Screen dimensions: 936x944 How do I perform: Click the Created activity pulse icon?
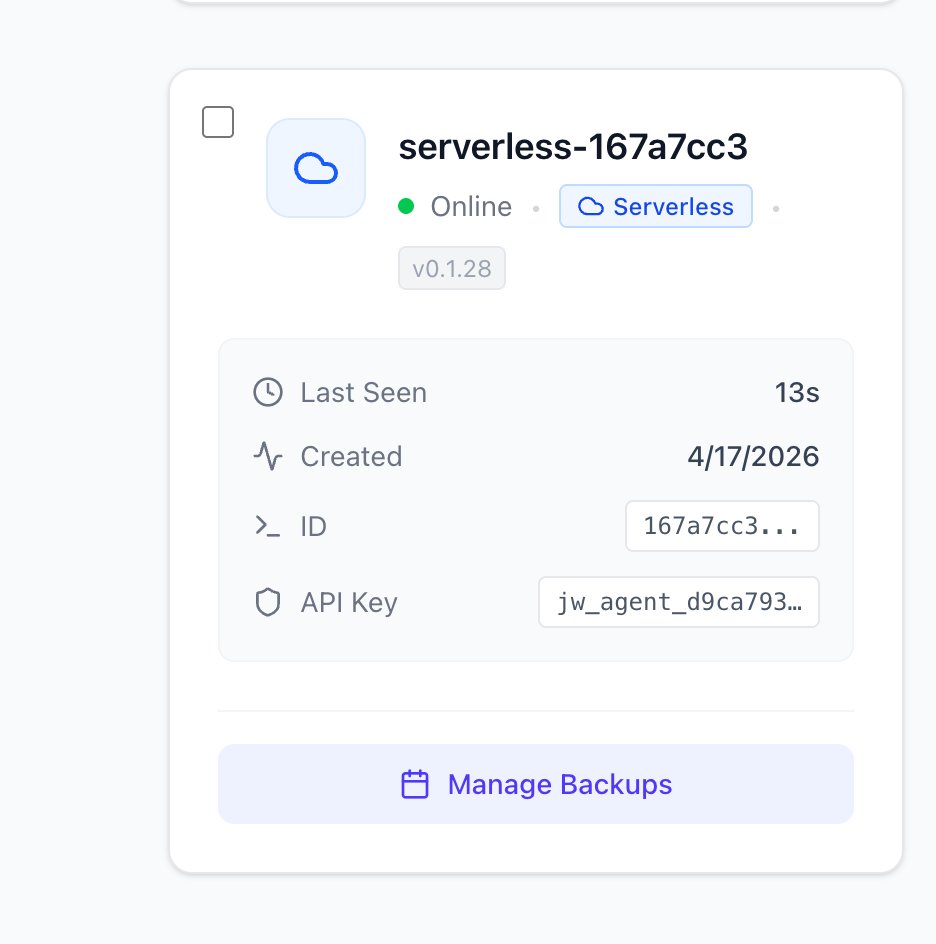click(x=268, y=456)
